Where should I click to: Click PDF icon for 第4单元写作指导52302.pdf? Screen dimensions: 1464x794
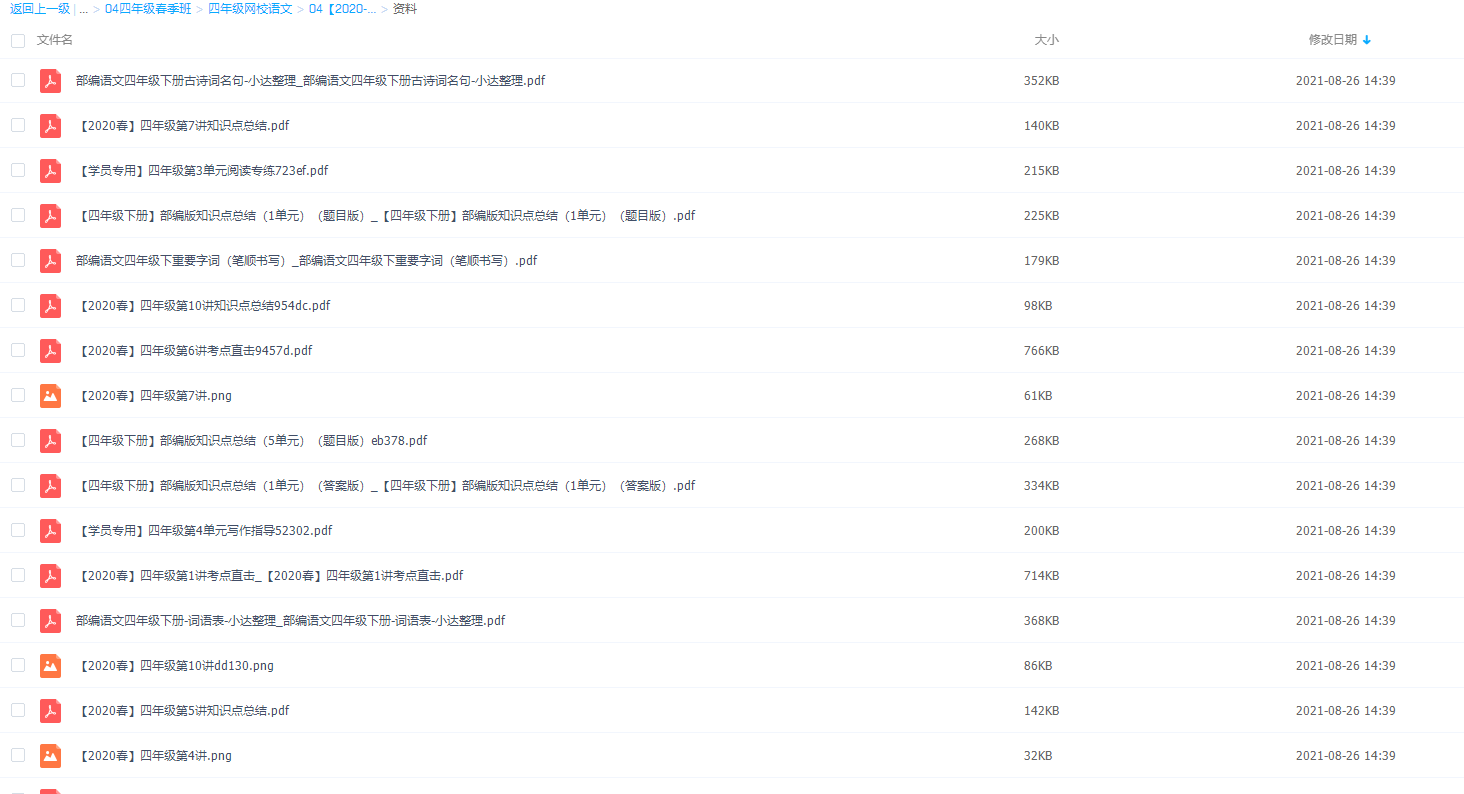(x=50, y=531)
